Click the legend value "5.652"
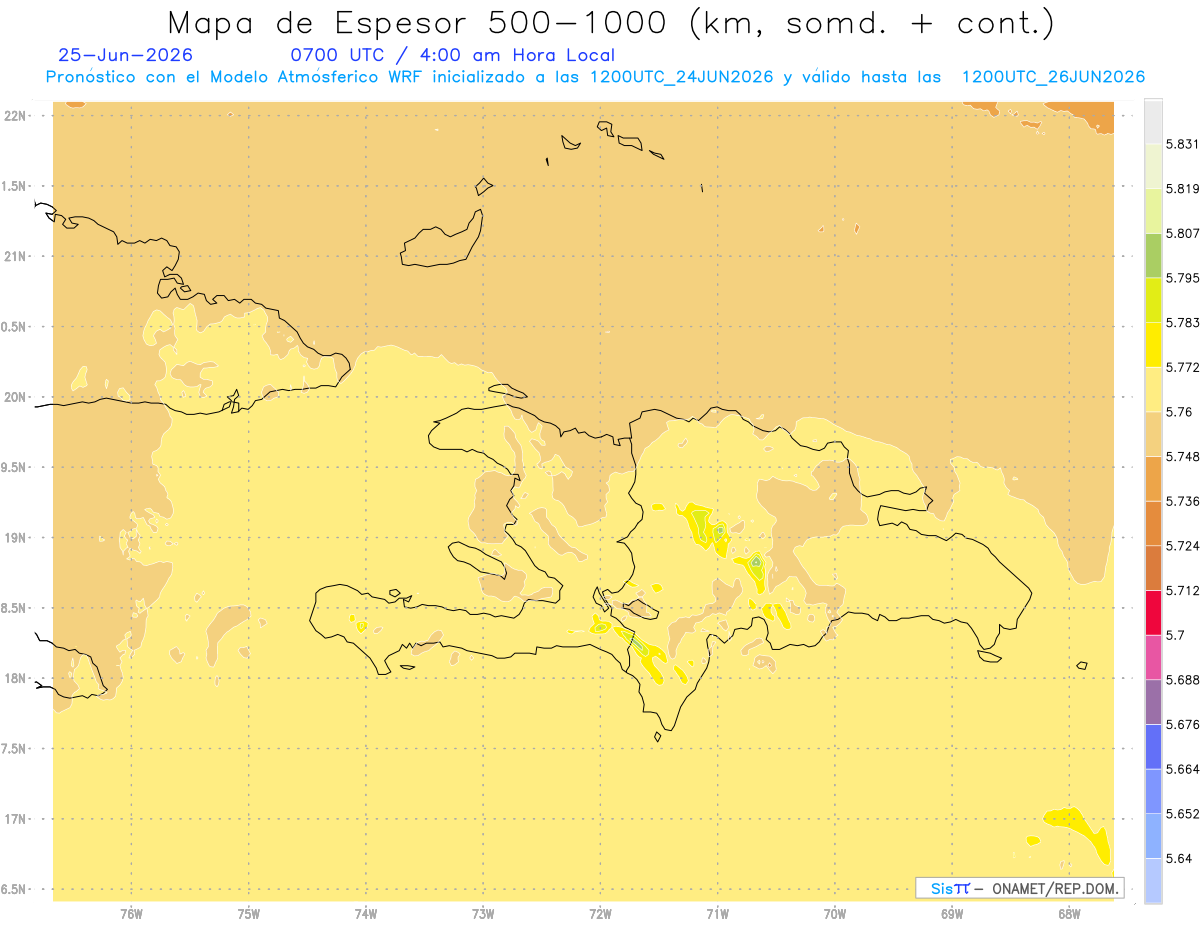This screenshot has height=927, width=1200. 1182,814
